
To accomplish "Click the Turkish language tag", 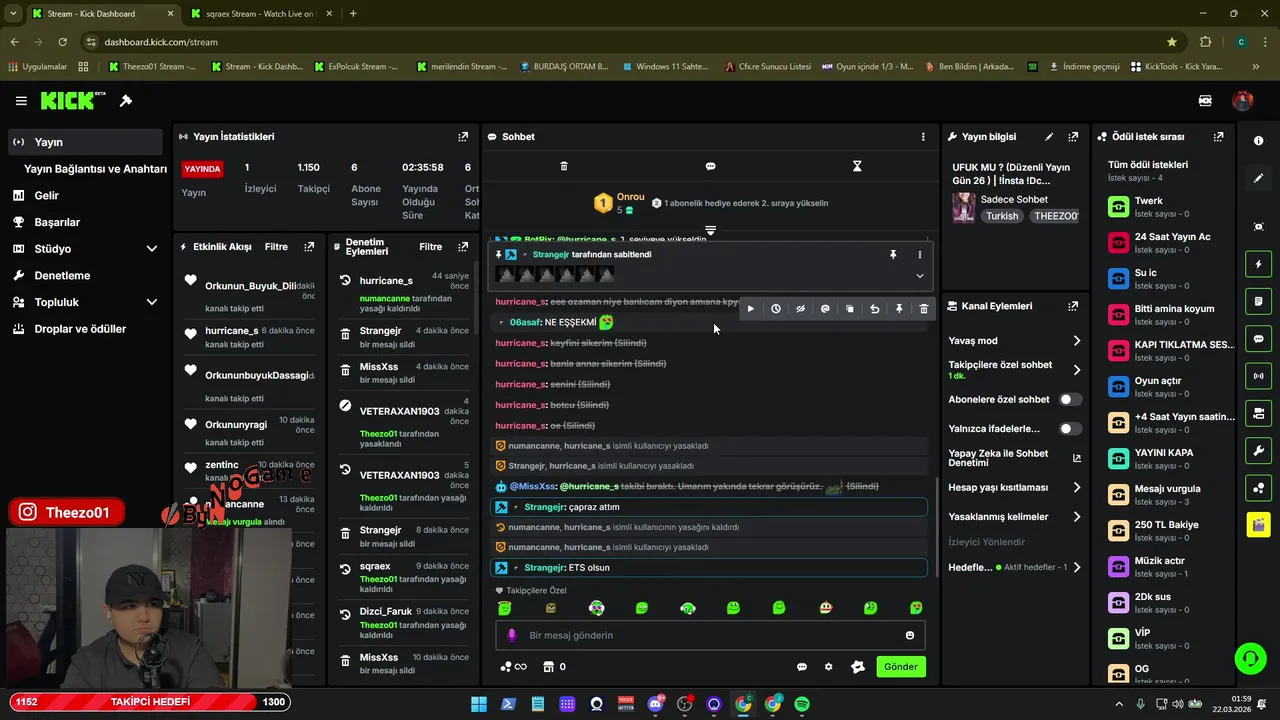I will [1002, 216].
